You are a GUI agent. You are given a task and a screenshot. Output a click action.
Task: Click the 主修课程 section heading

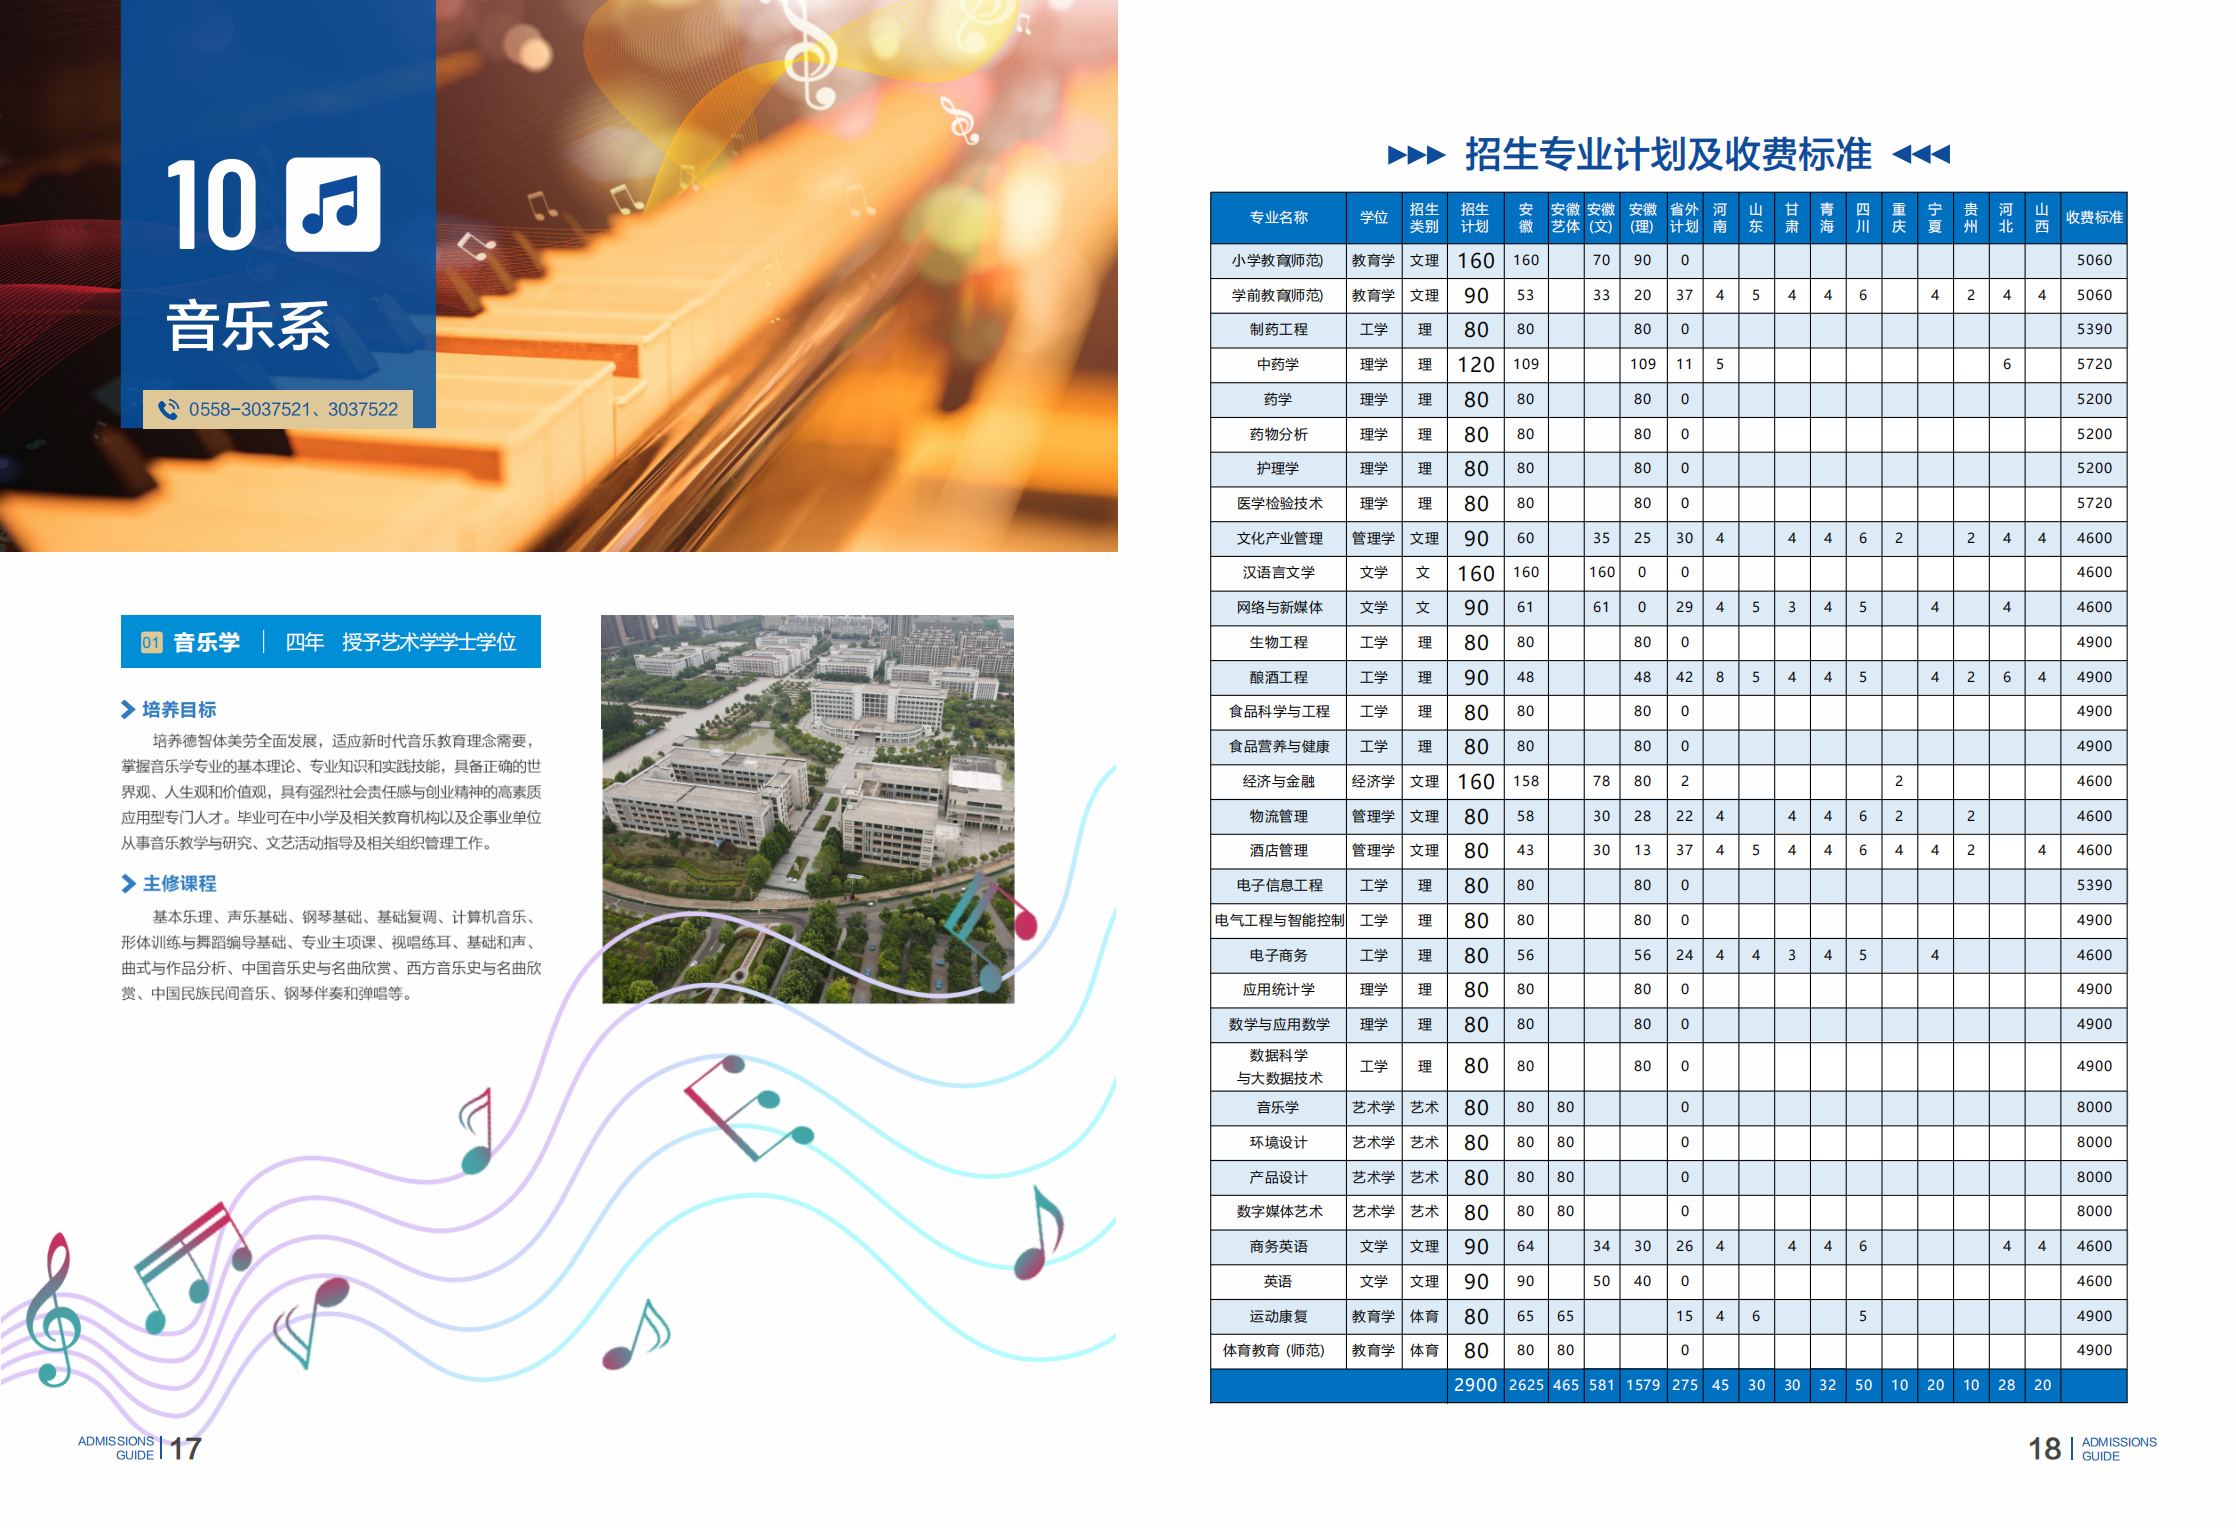tap(179, 883)
